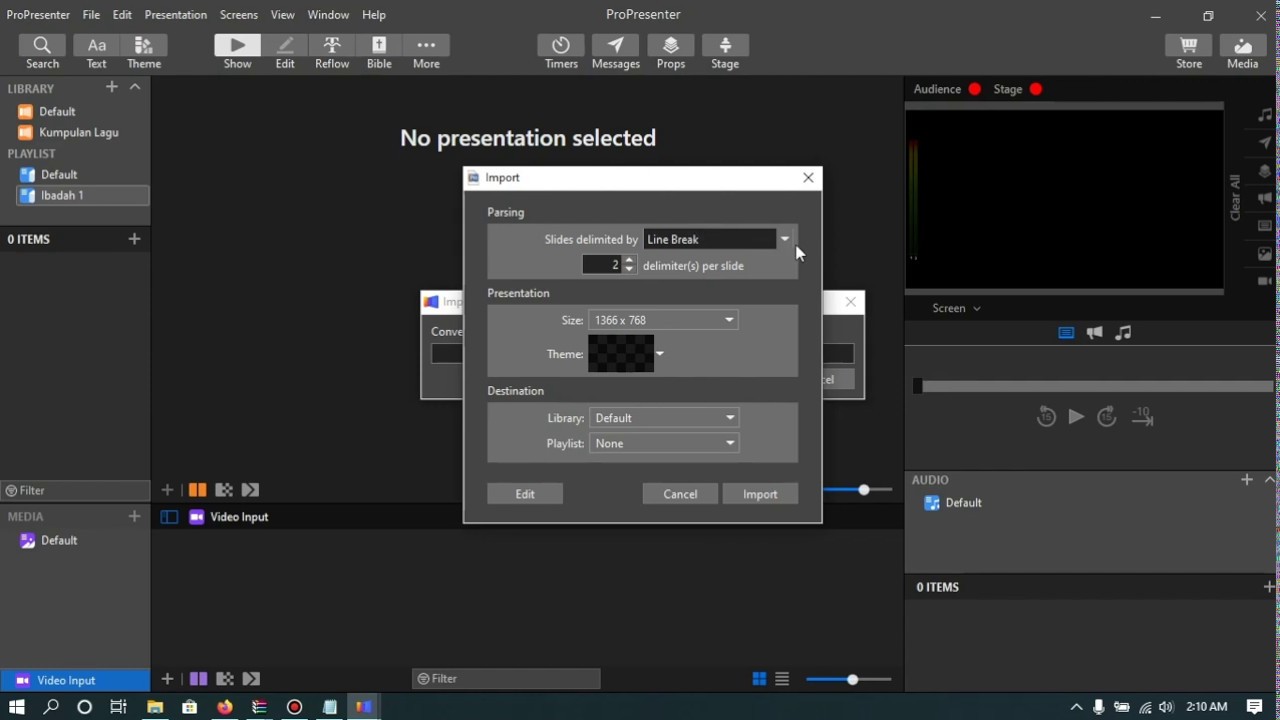Open the Help menu
This screenshot has width=1280, height=720.
tap(374, 15)
